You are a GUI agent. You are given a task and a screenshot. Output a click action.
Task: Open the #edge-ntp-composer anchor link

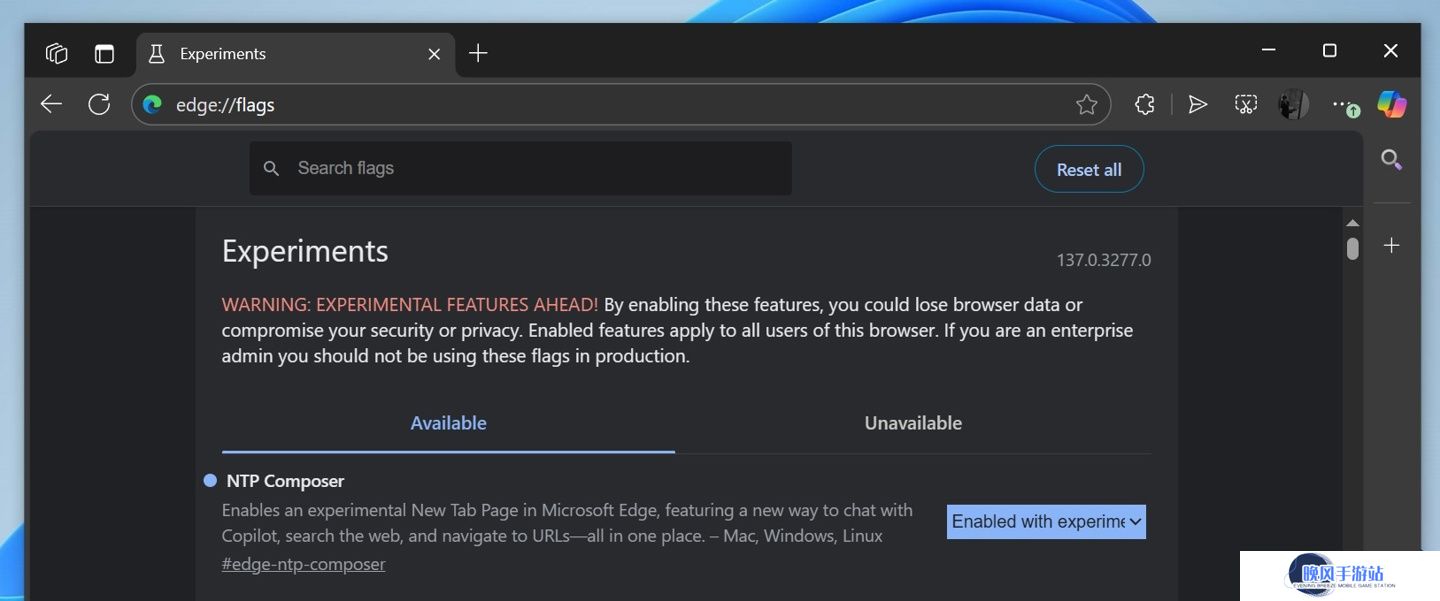point(304,564)
